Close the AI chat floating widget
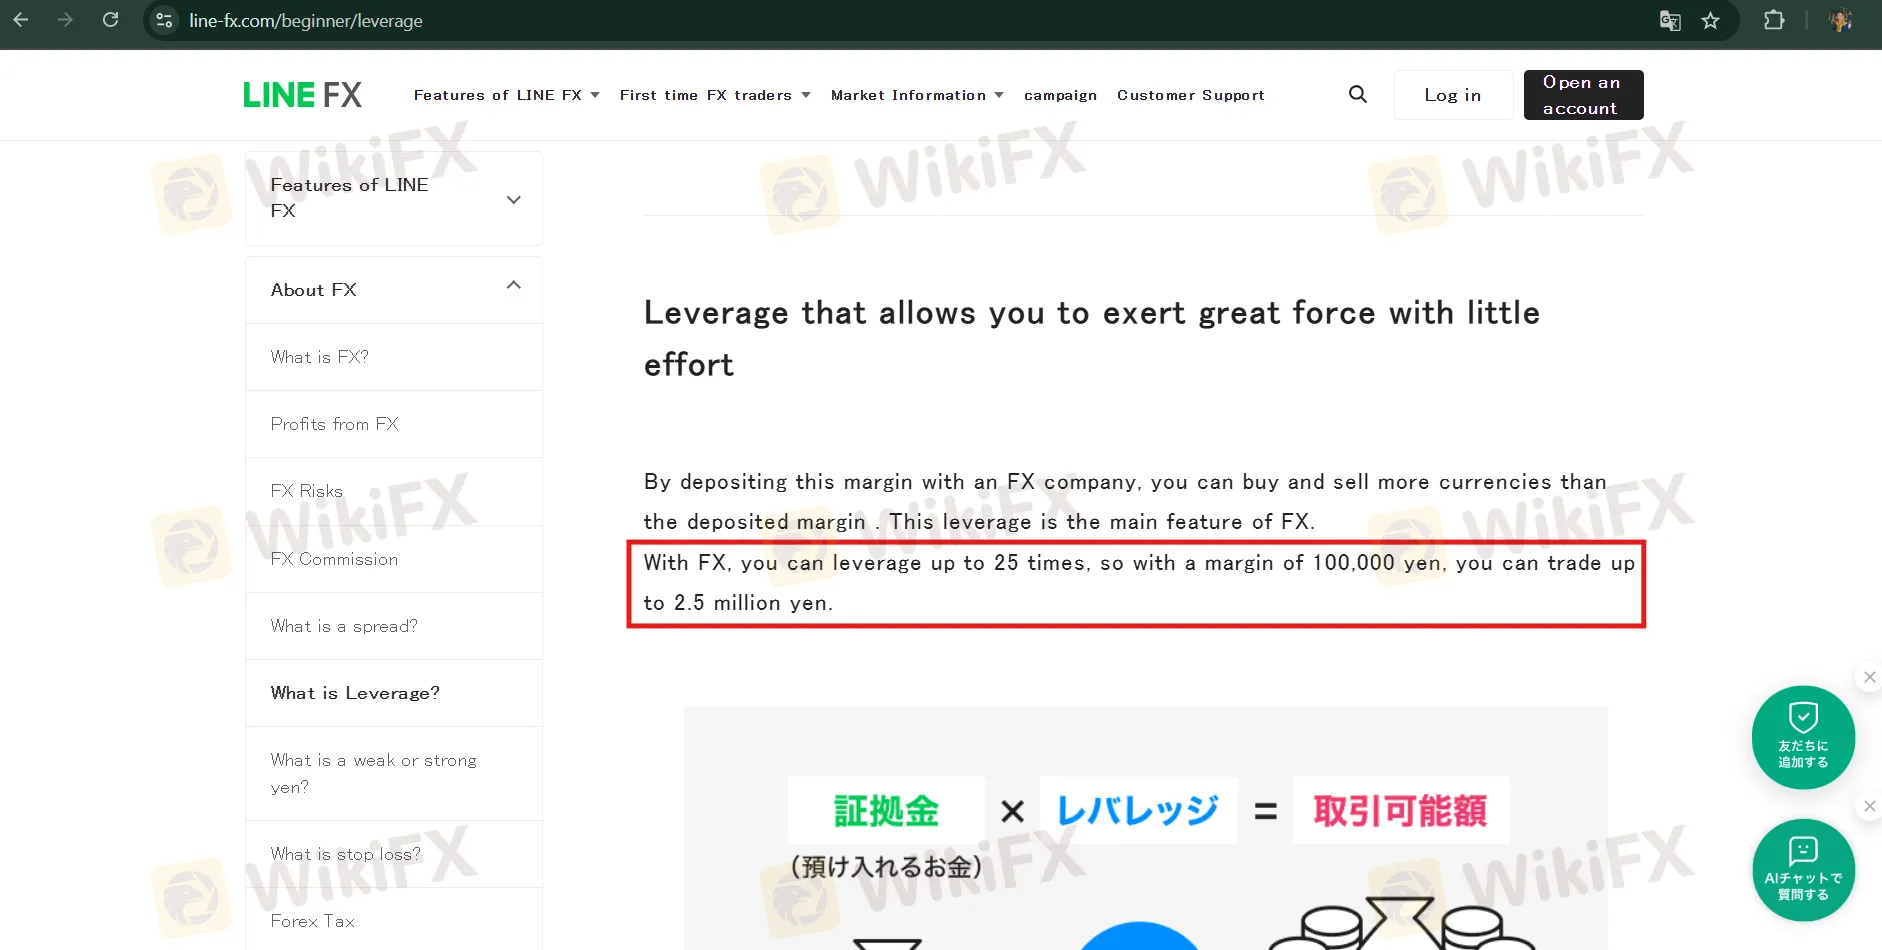The image size is (1882, 950). (x=1869, y=806)
